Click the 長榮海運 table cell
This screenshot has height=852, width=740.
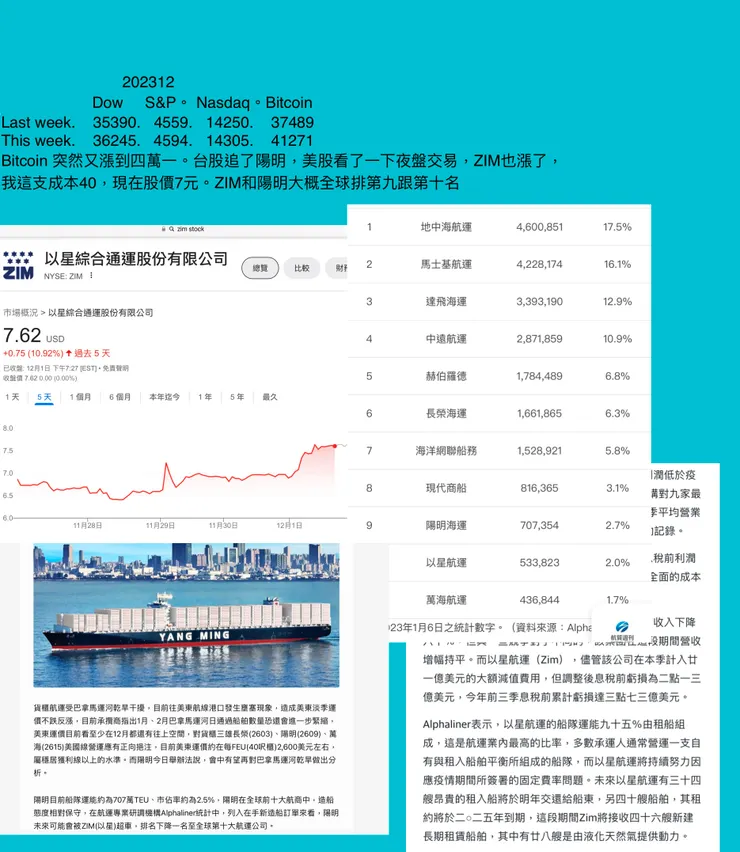[446, 414]
